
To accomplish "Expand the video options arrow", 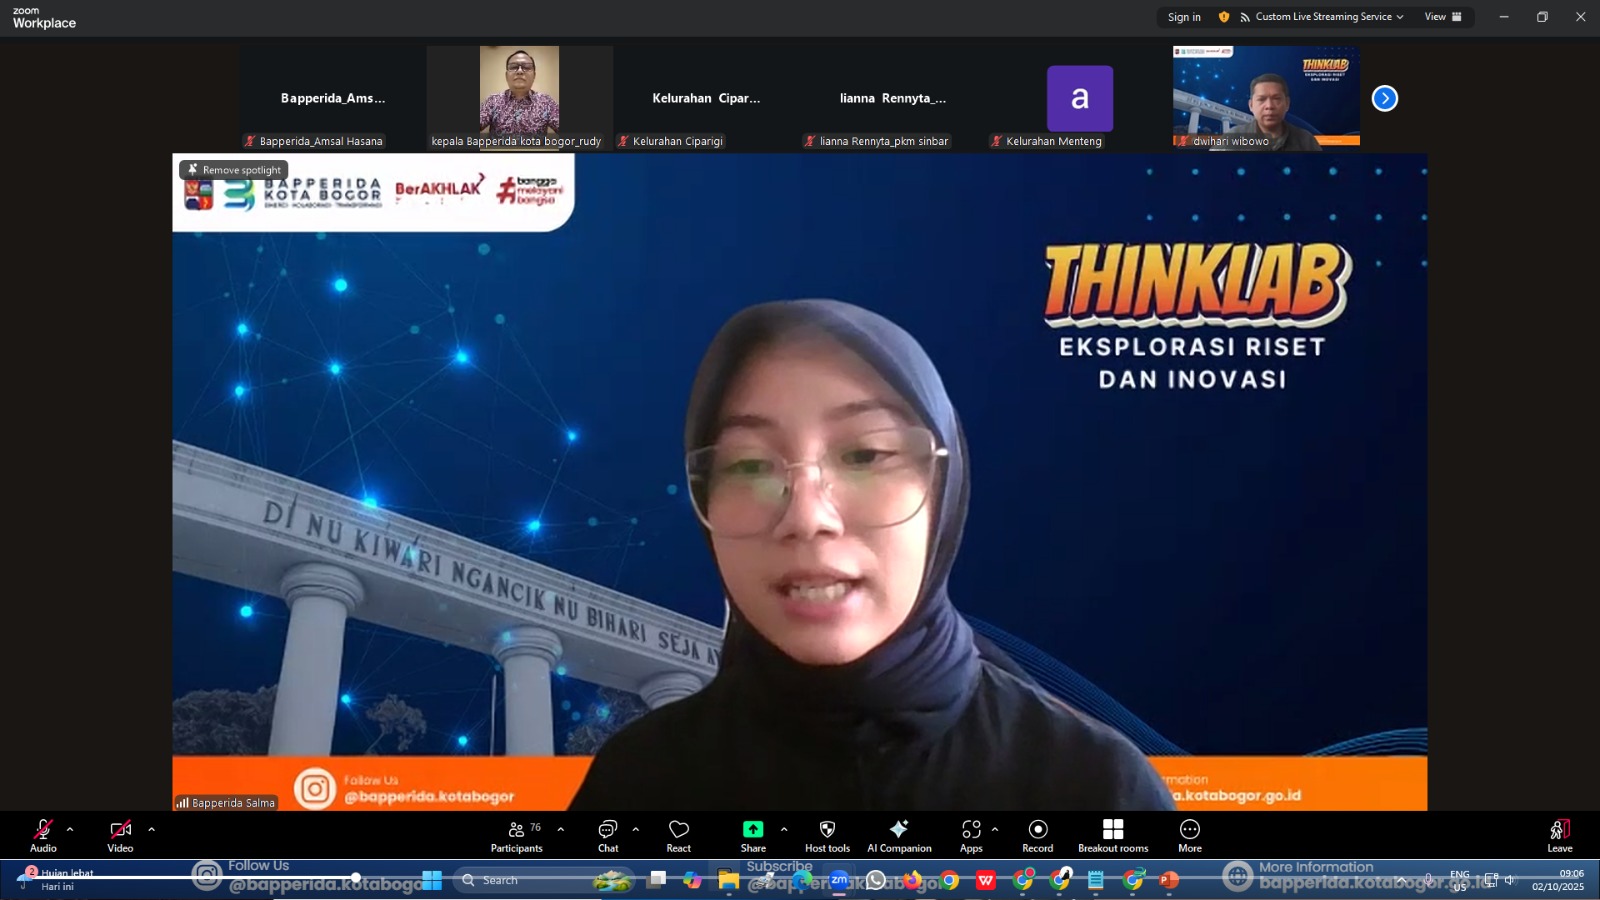I will click(151, 829).
